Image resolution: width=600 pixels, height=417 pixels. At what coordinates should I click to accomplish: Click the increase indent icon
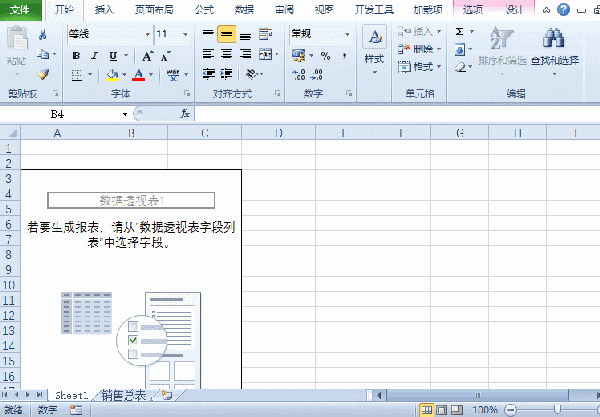227,73
